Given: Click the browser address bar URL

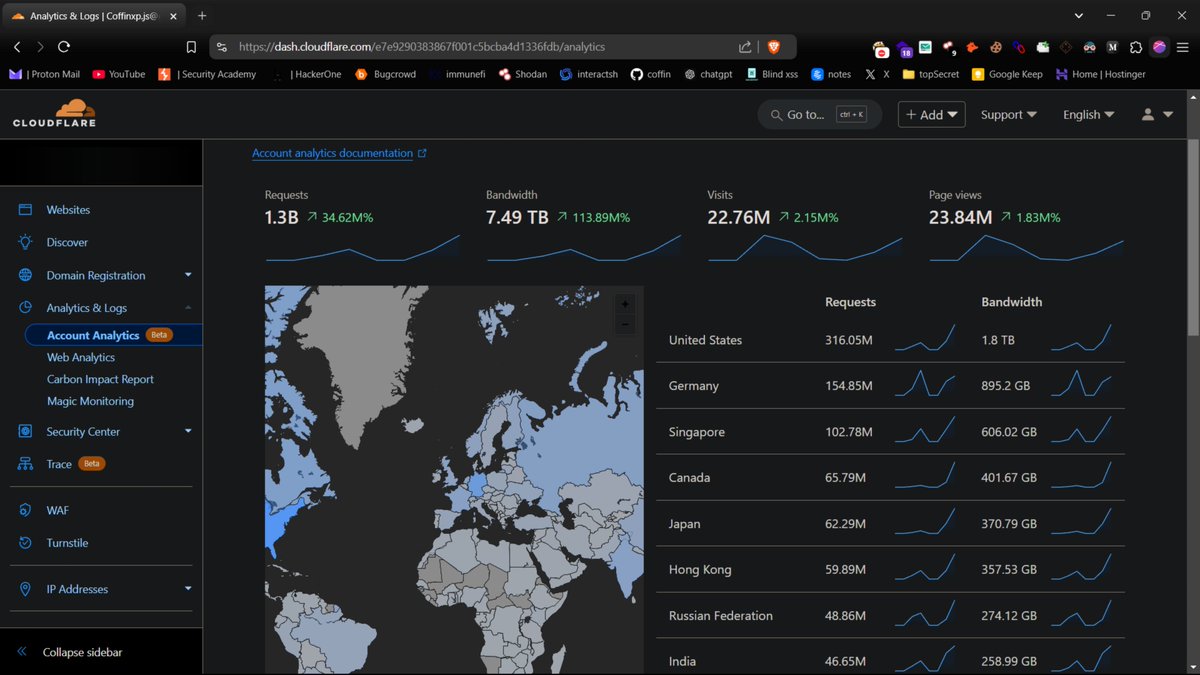Looking at the screenshot, I should (422, 46).
